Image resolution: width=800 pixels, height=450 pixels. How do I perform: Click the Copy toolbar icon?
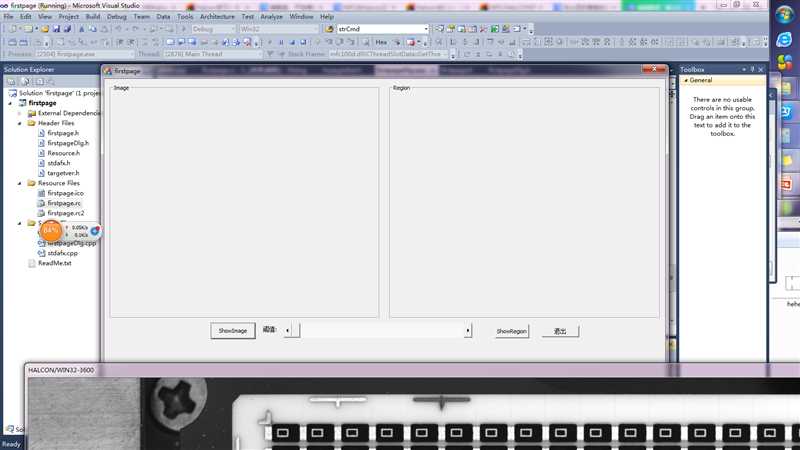92,29
